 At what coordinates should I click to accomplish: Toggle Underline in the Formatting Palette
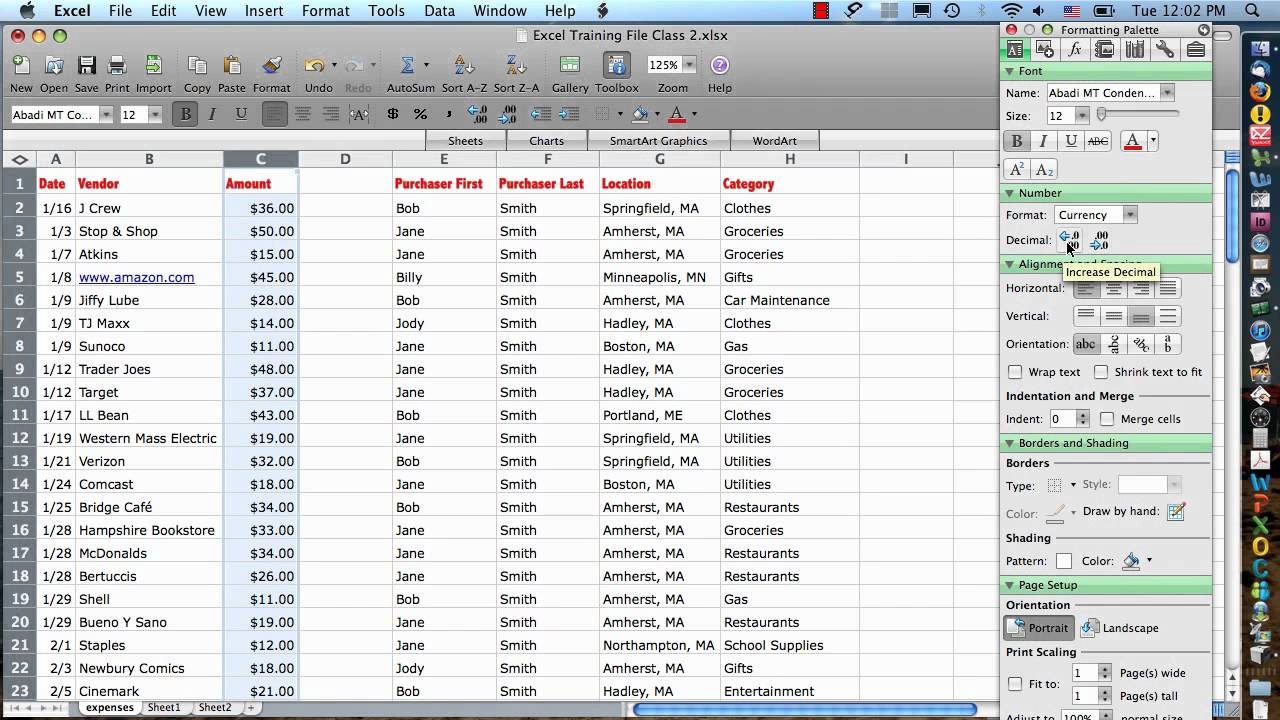(x=1071, y=141)
